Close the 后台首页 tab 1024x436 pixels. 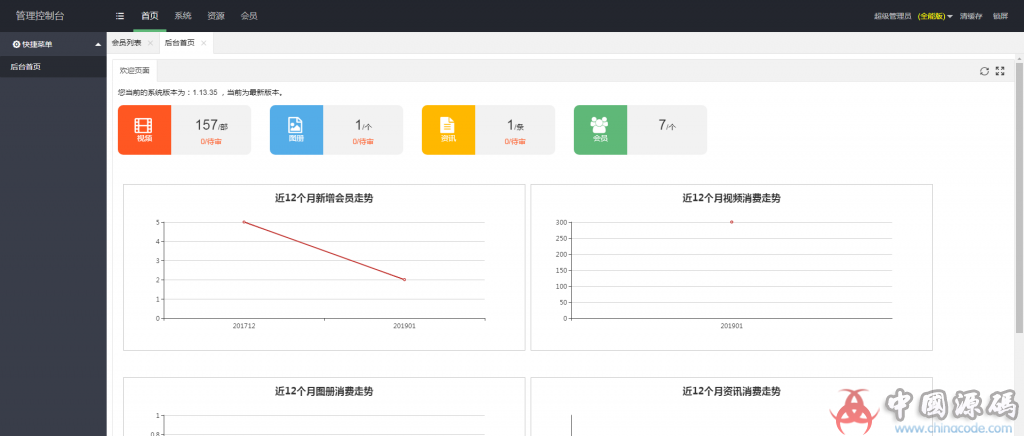tap(204, 43)
